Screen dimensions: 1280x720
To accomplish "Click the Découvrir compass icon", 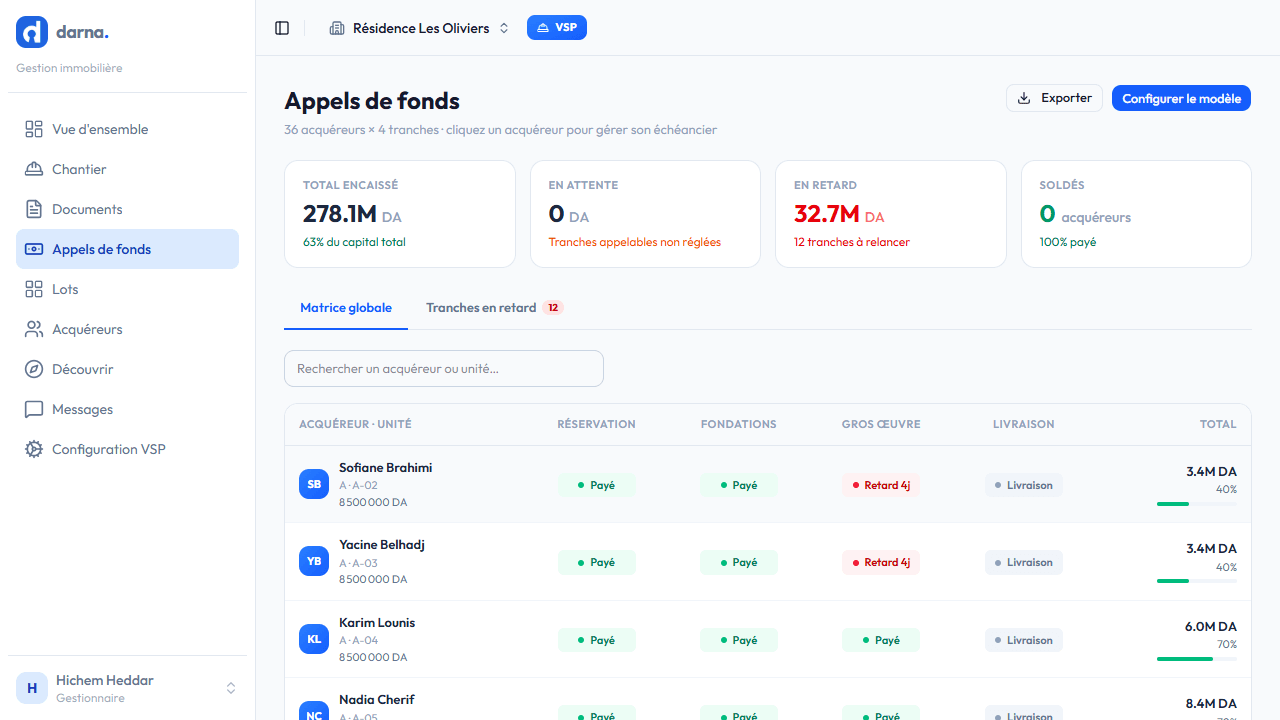I will pos(34,369).
